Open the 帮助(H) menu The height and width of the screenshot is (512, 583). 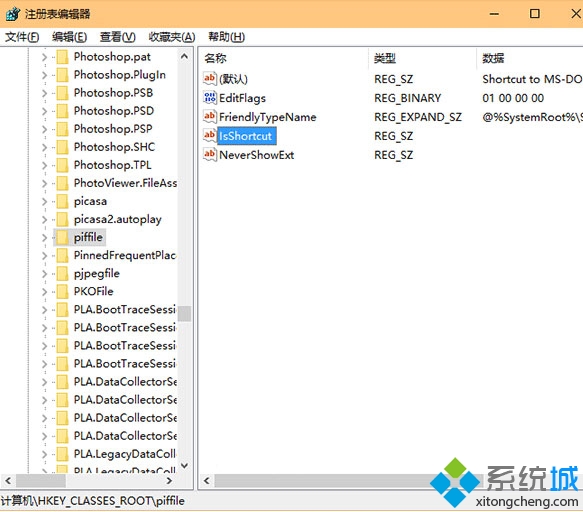(226, 37)
